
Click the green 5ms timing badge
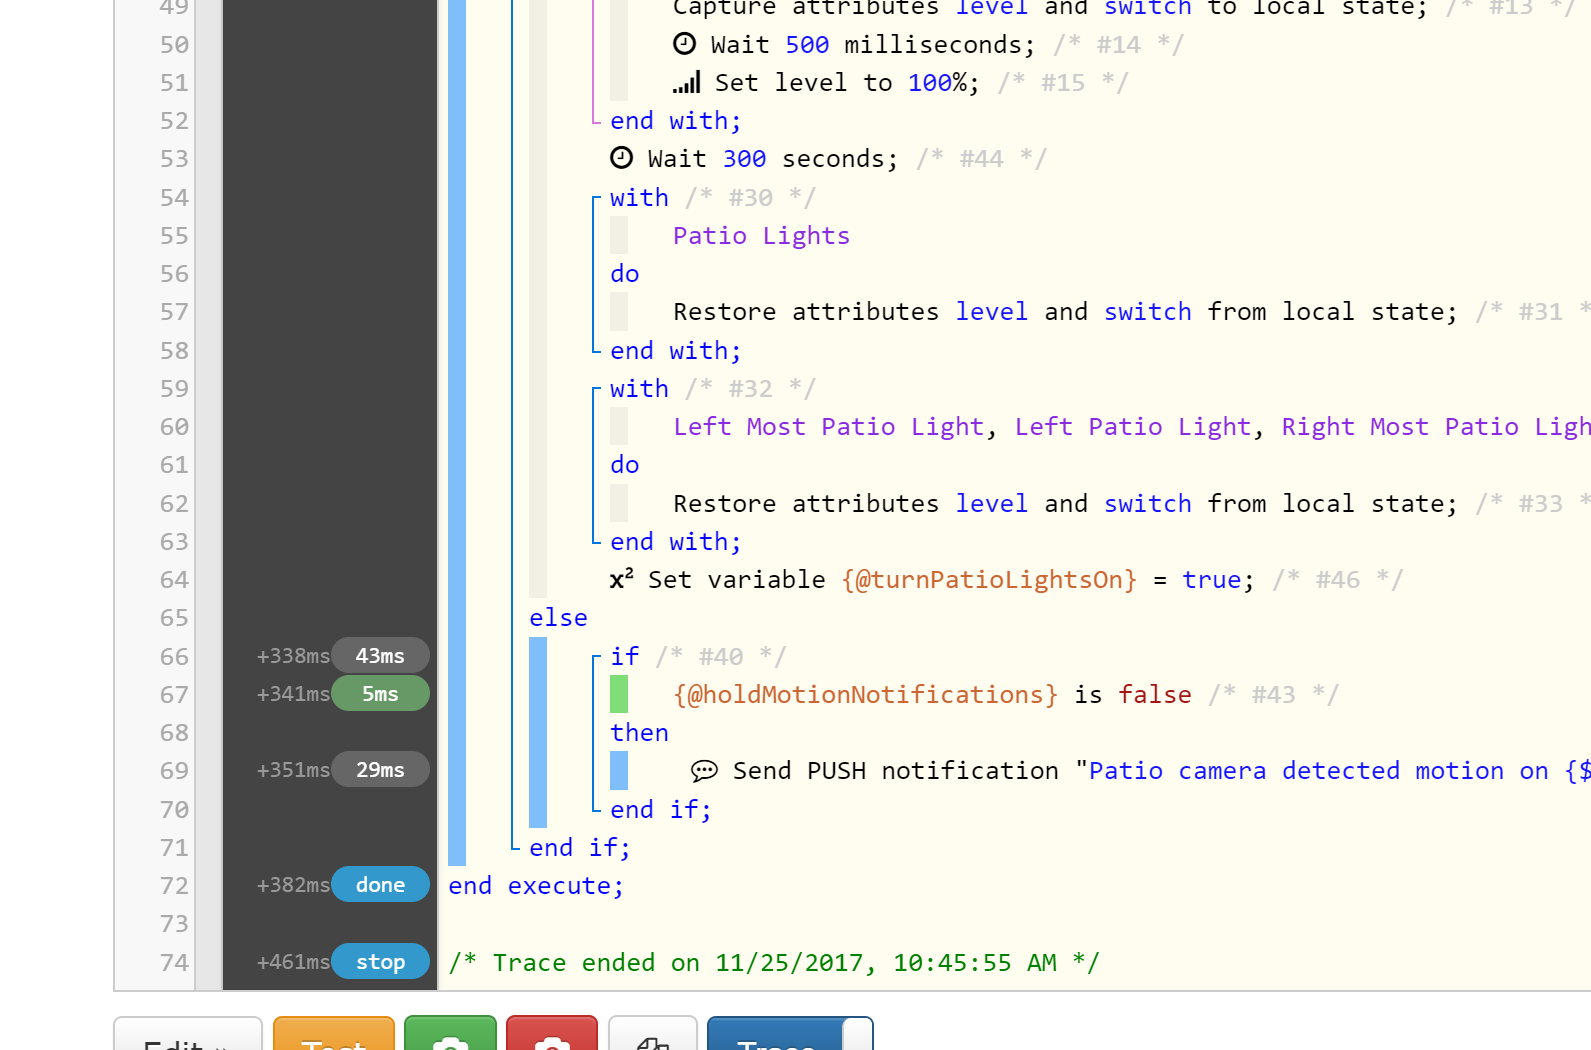coord(380,694)
